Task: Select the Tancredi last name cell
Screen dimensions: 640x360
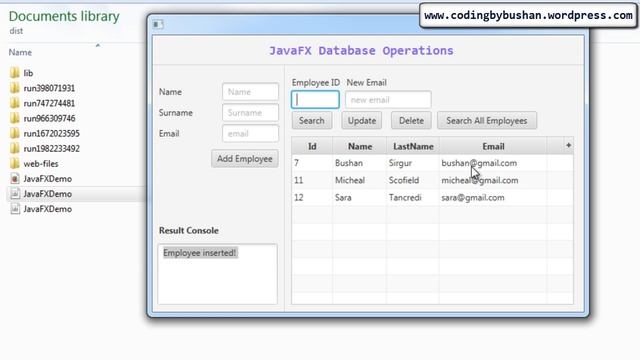Action: tap(413, 198)
